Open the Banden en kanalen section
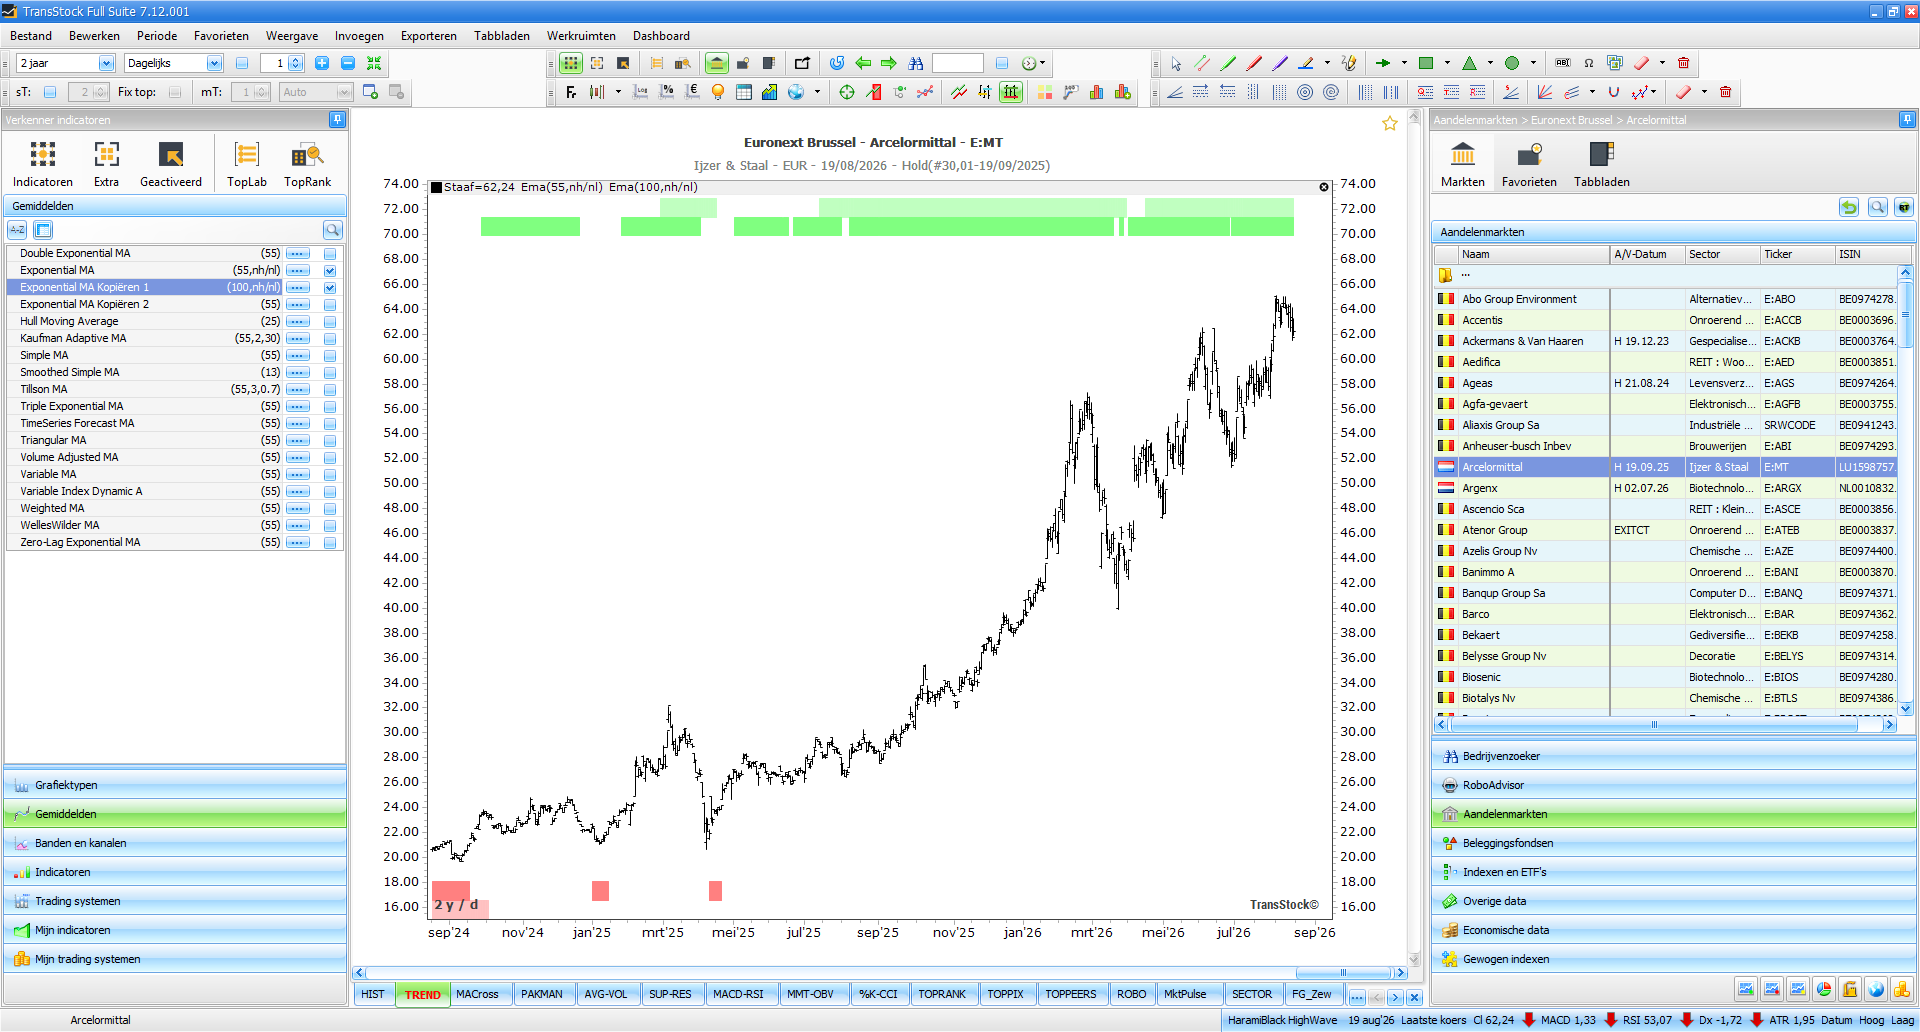This screenshot has width=1920, height=1032. 176,843
